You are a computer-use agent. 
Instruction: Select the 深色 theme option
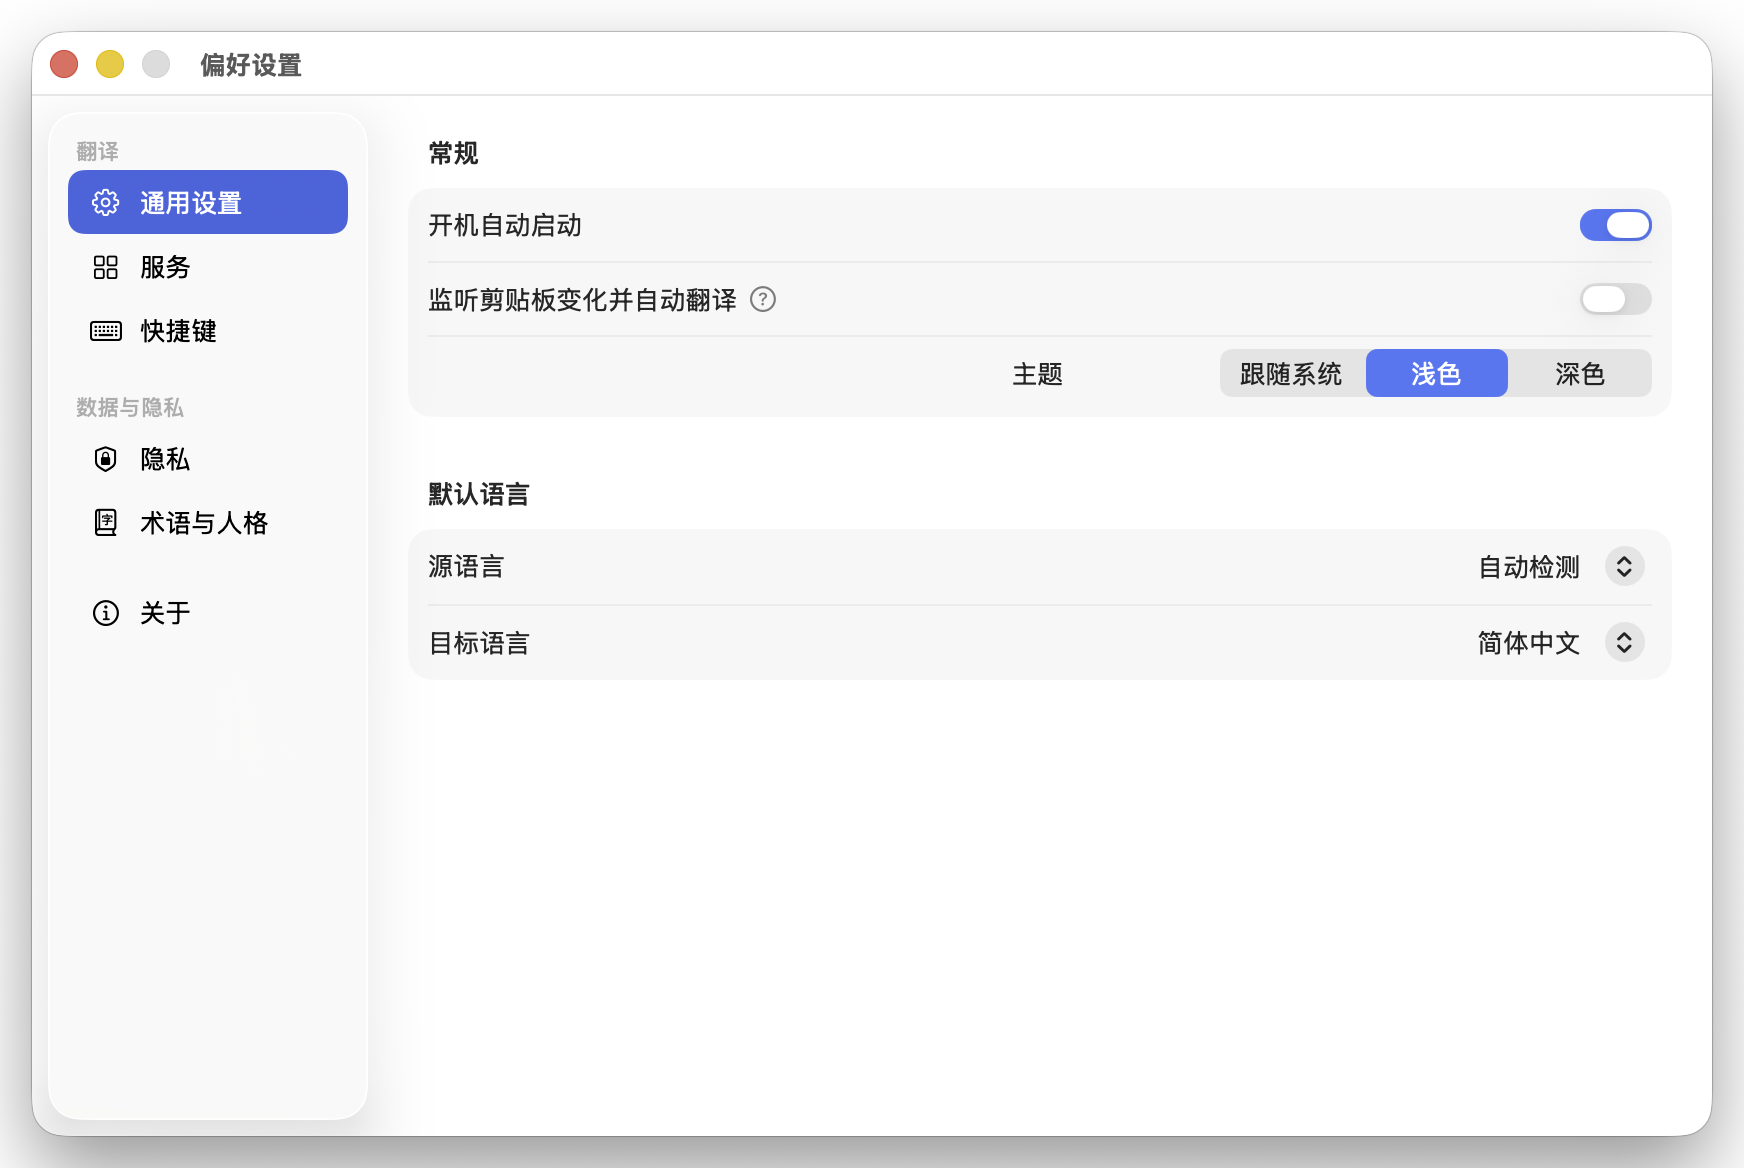(x=1579, y=374)
